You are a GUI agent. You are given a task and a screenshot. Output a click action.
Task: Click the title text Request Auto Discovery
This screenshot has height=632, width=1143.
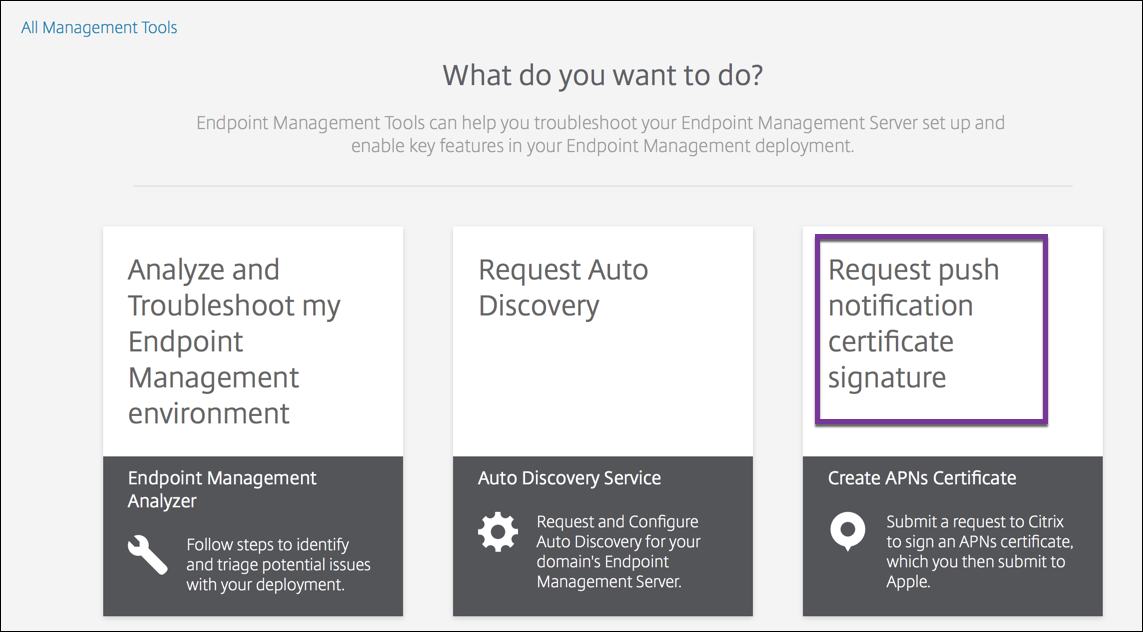click(x=563, y=287)
